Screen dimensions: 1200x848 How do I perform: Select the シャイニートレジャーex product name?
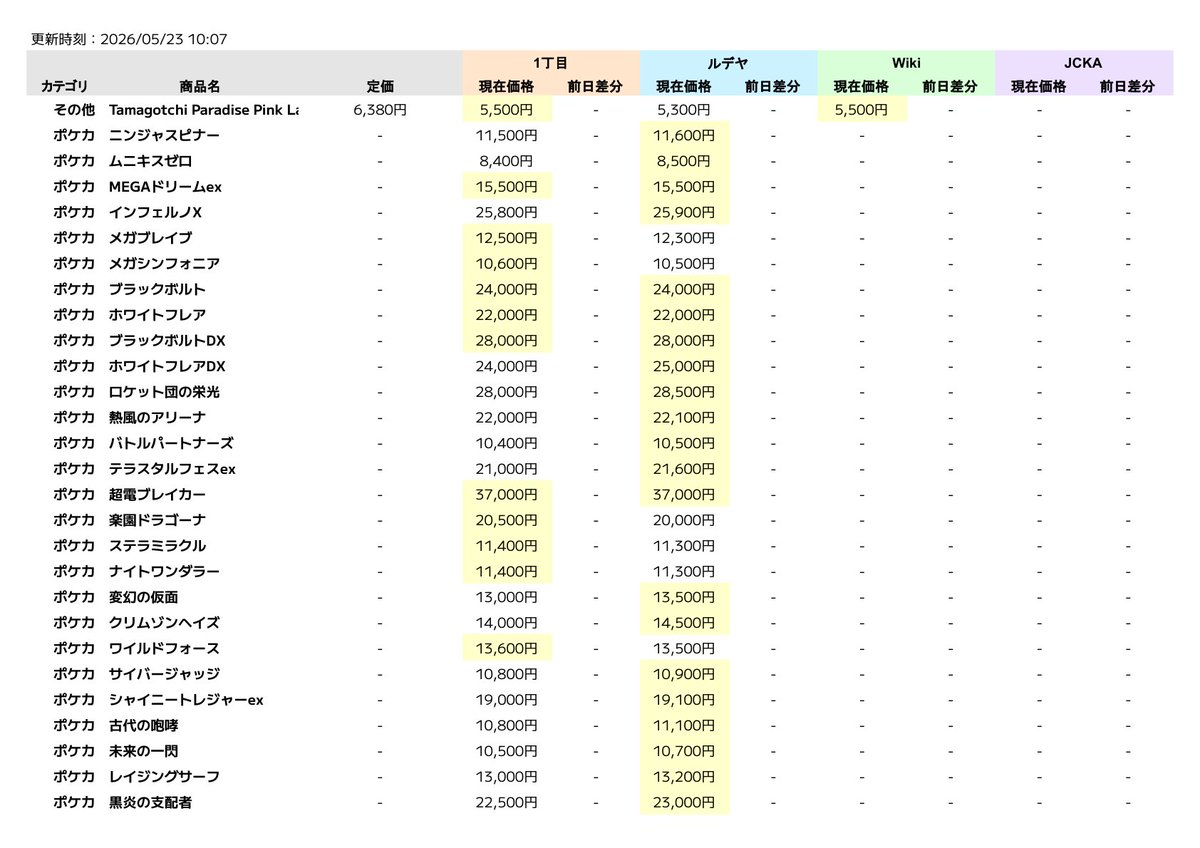coord(186,700)
